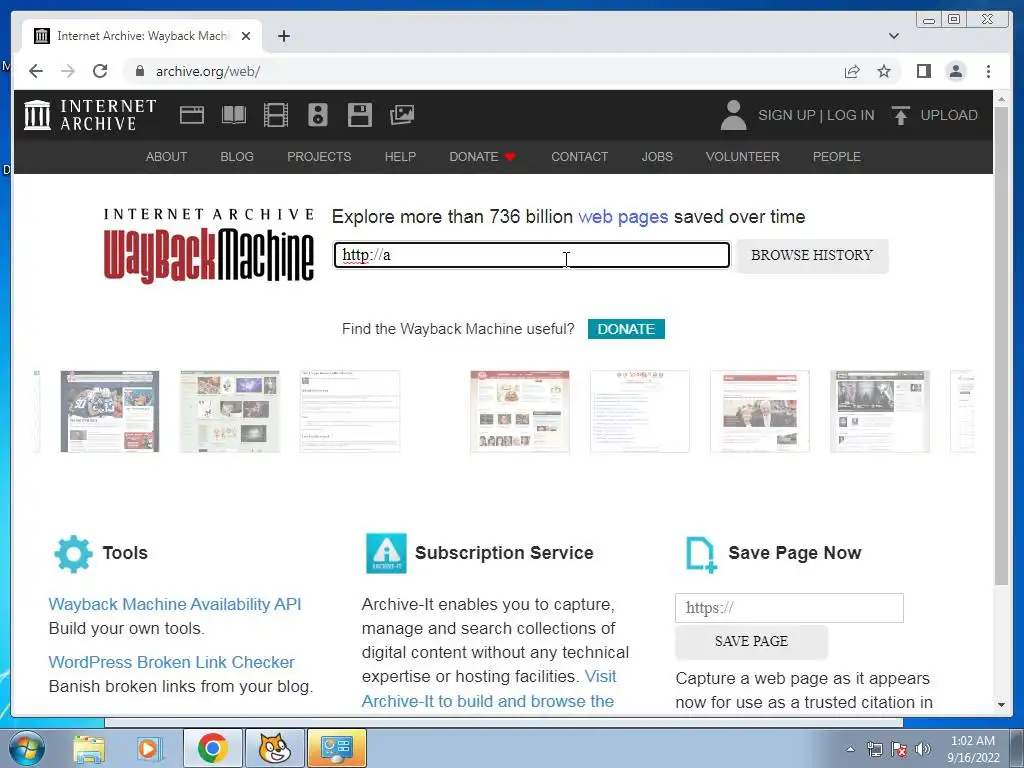Close the Wayback Machine tab
Viewport: 1024px width, 768px height.
tap(246, 36)
